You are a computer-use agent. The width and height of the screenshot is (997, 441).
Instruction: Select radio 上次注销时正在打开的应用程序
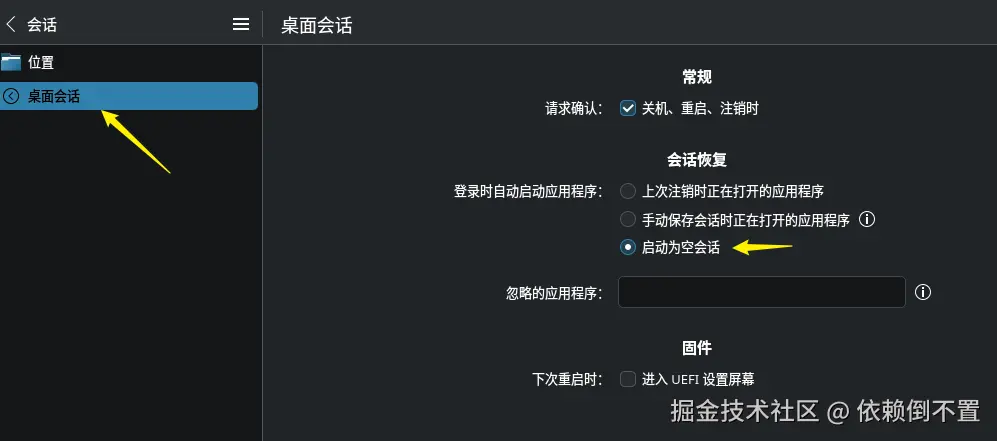(x=628, y=191)
